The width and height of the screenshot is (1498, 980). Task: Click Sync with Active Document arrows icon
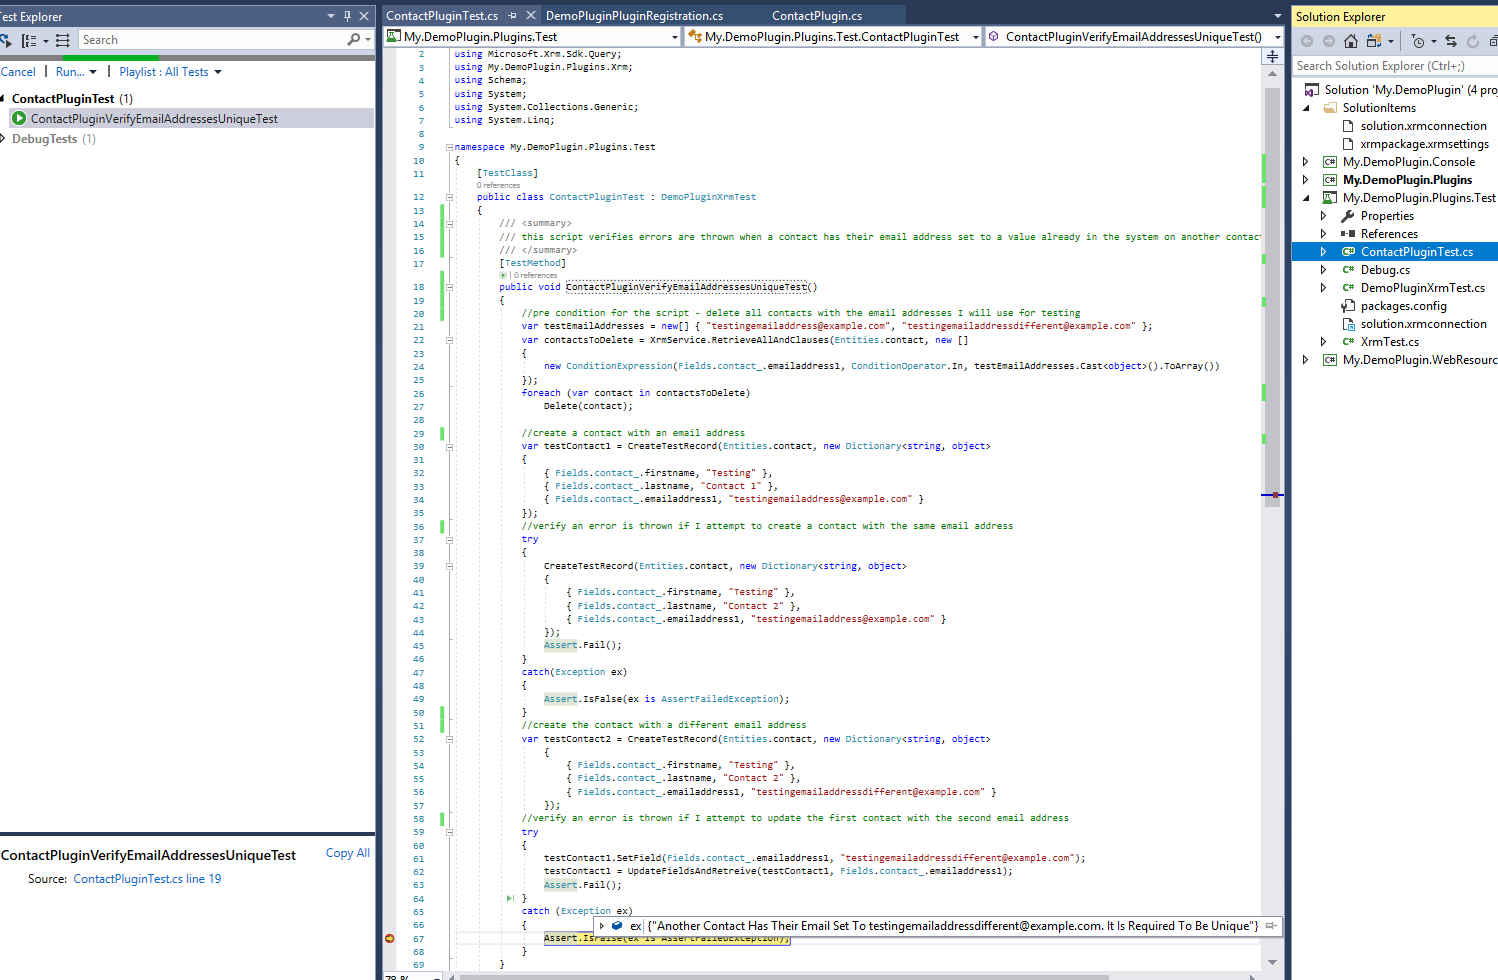1450,41
